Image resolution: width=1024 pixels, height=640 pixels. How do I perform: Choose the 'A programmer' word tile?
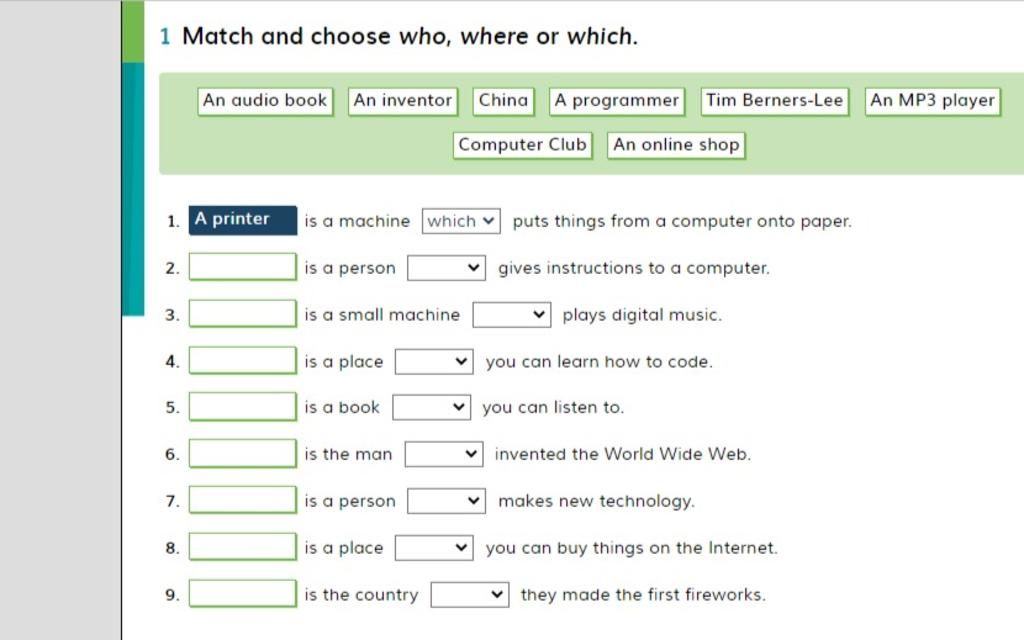(617, 101)
